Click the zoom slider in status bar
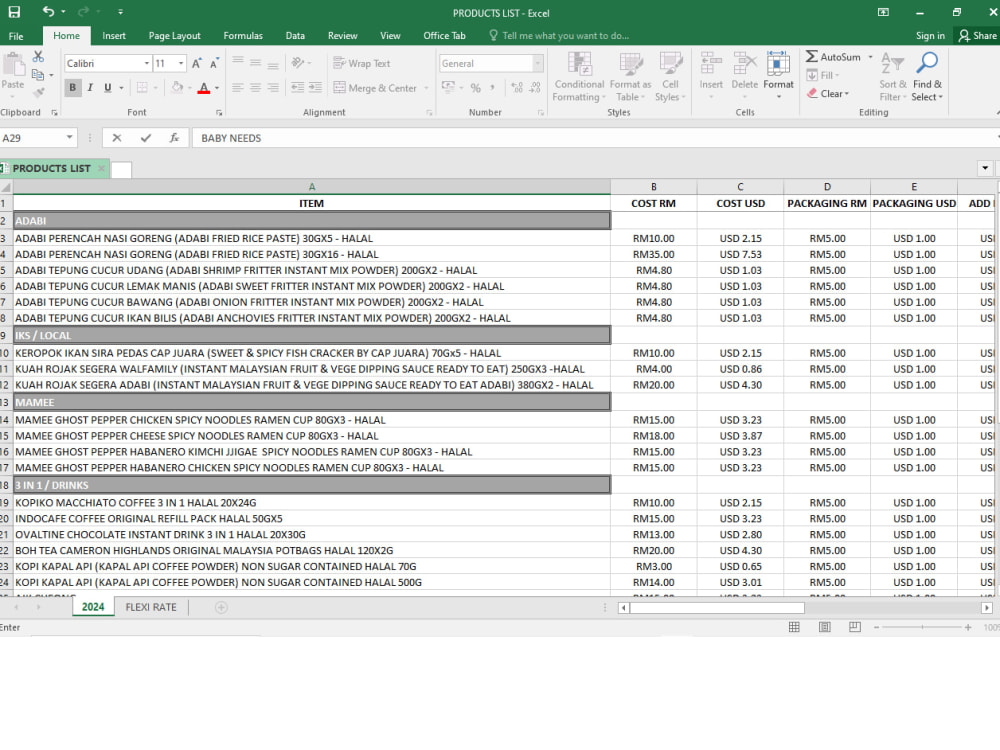Screen dimensions: 1000x750 coord(922,628)
